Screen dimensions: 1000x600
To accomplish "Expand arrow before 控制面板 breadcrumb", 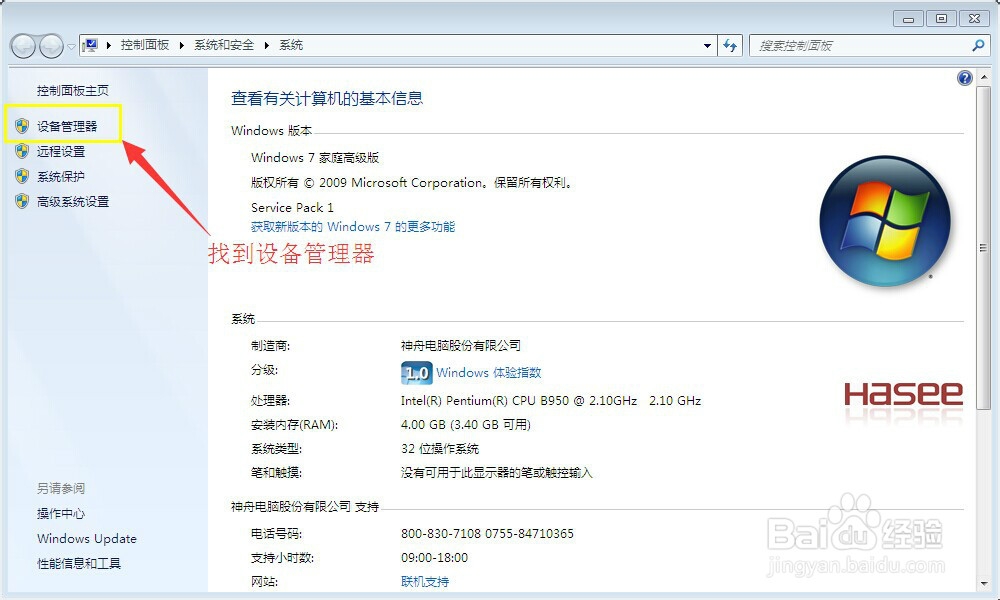I will pyautogui.click(x=110, y=45).
